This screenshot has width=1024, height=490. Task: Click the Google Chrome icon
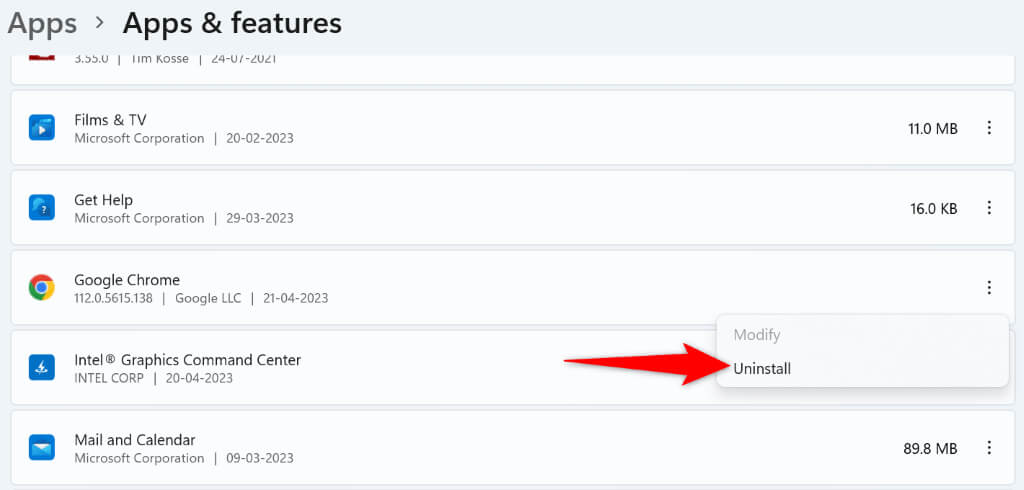coord(41,288)
